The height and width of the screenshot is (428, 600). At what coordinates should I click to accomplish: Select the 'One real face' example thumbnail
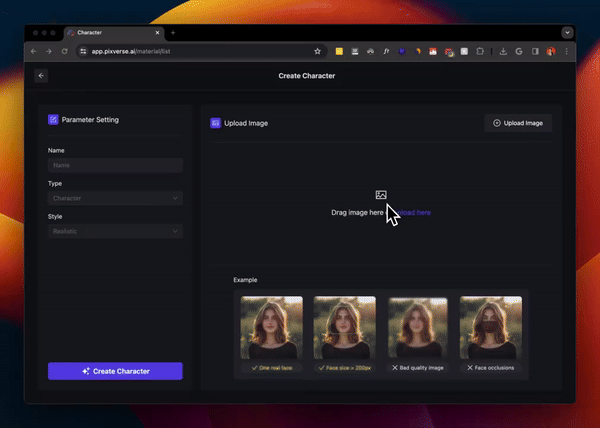click(272, 328)
